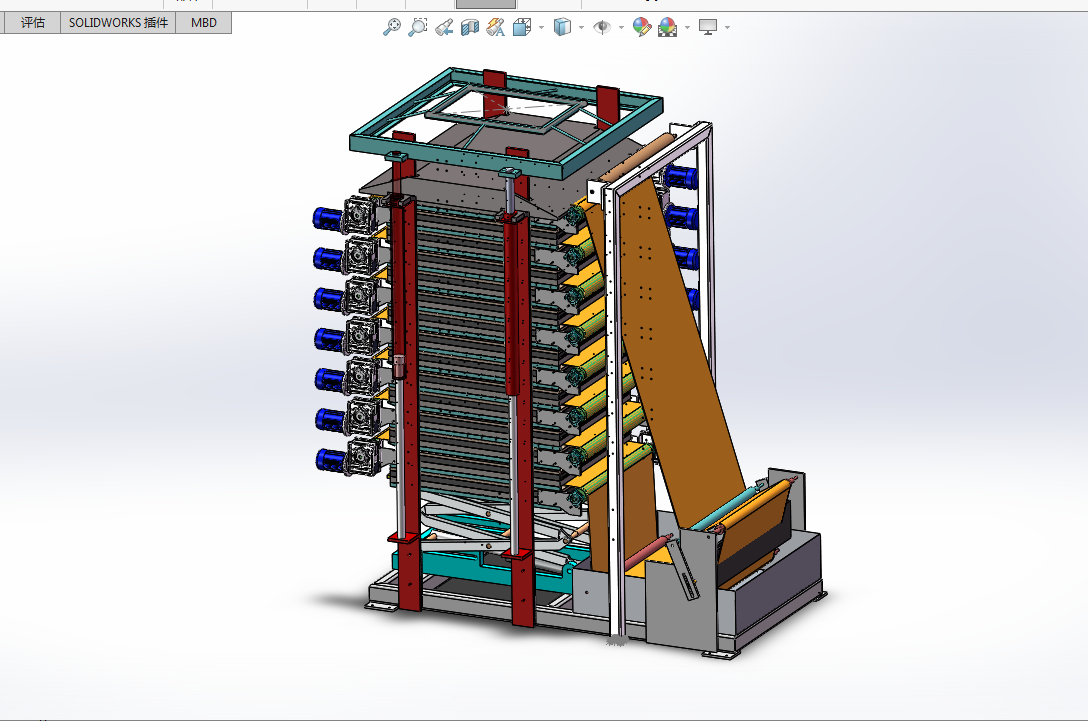Expand the View Orientation dropdown arrow
The height and width of the screenshot is (721, 1088).
point(541,28)
